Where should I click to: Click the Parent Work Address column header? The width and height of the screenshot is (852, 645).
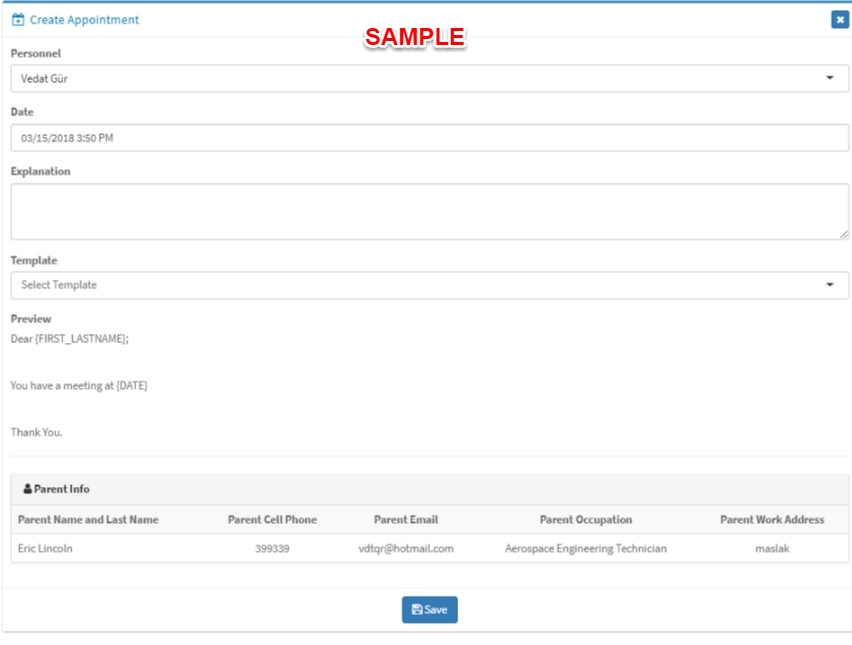772,520
